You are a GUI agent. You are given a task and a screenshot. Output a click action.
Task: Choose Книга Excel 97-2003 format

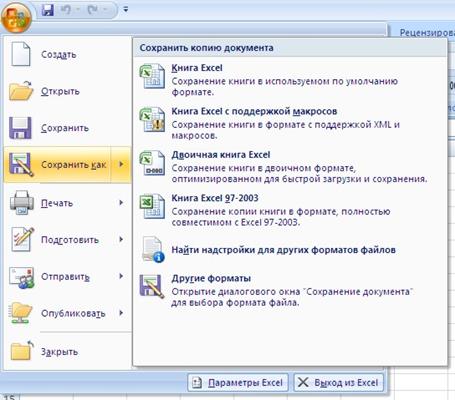tap(289, 210)
